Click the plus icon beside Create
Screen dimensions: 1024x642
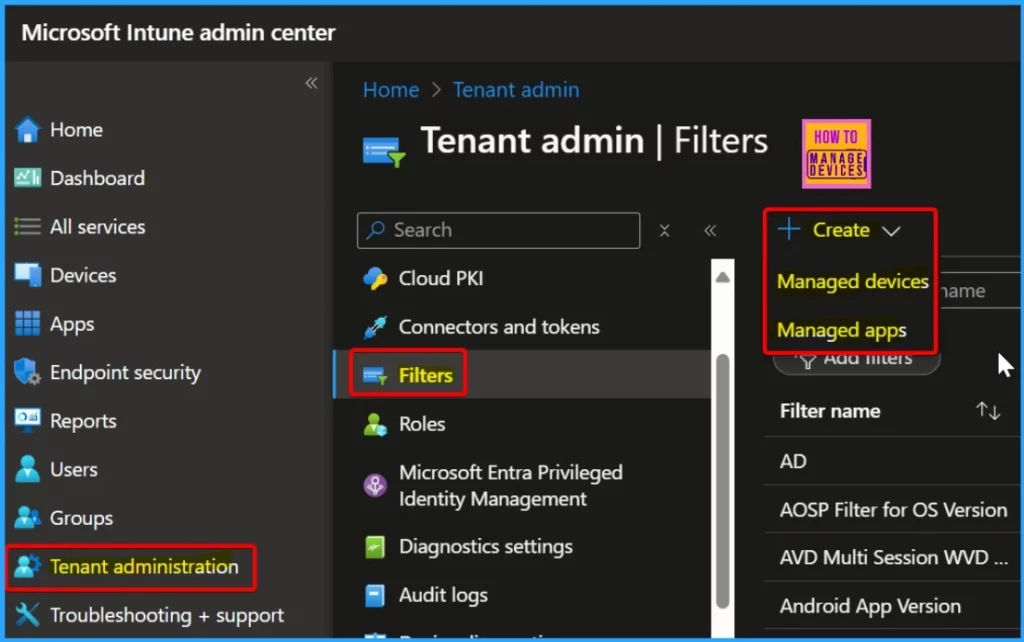[789, 229]
